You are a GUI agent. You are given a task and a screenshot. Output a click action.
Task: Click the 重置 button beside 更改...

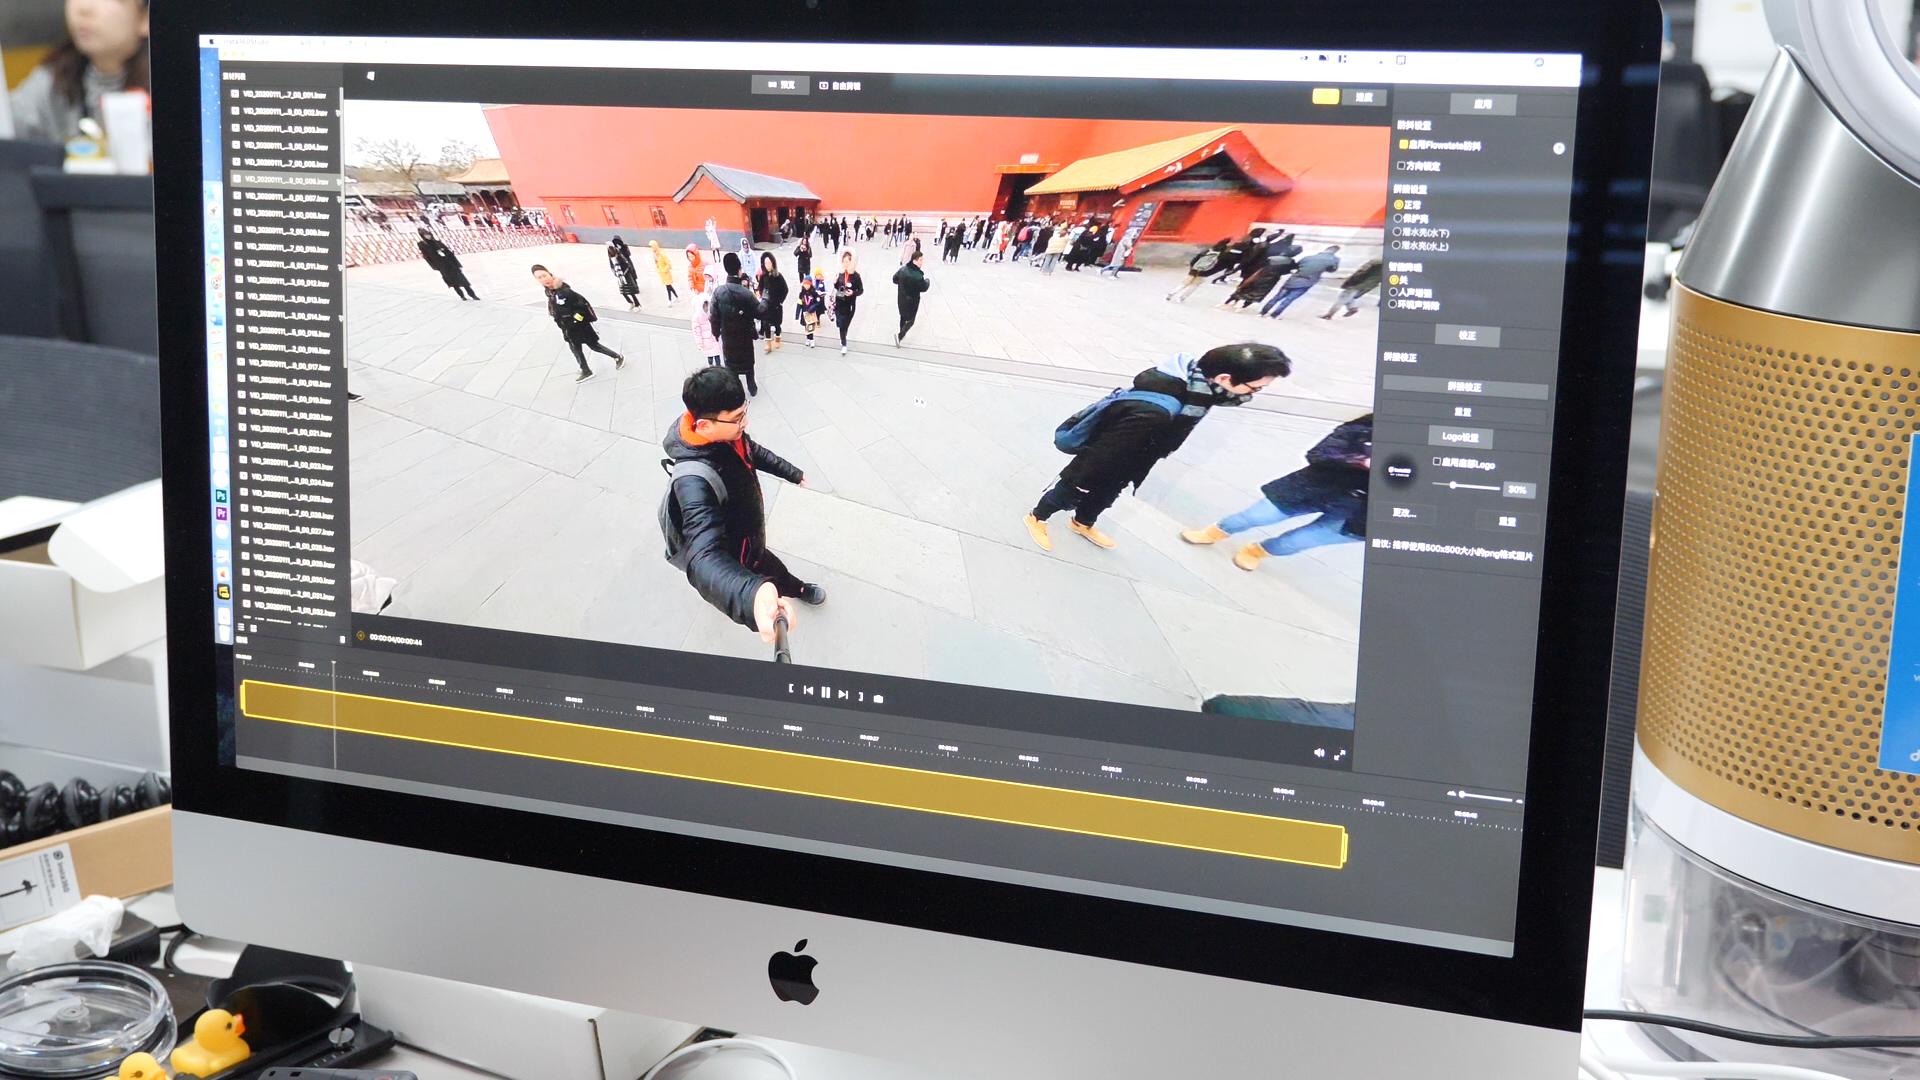[1507, 521]
